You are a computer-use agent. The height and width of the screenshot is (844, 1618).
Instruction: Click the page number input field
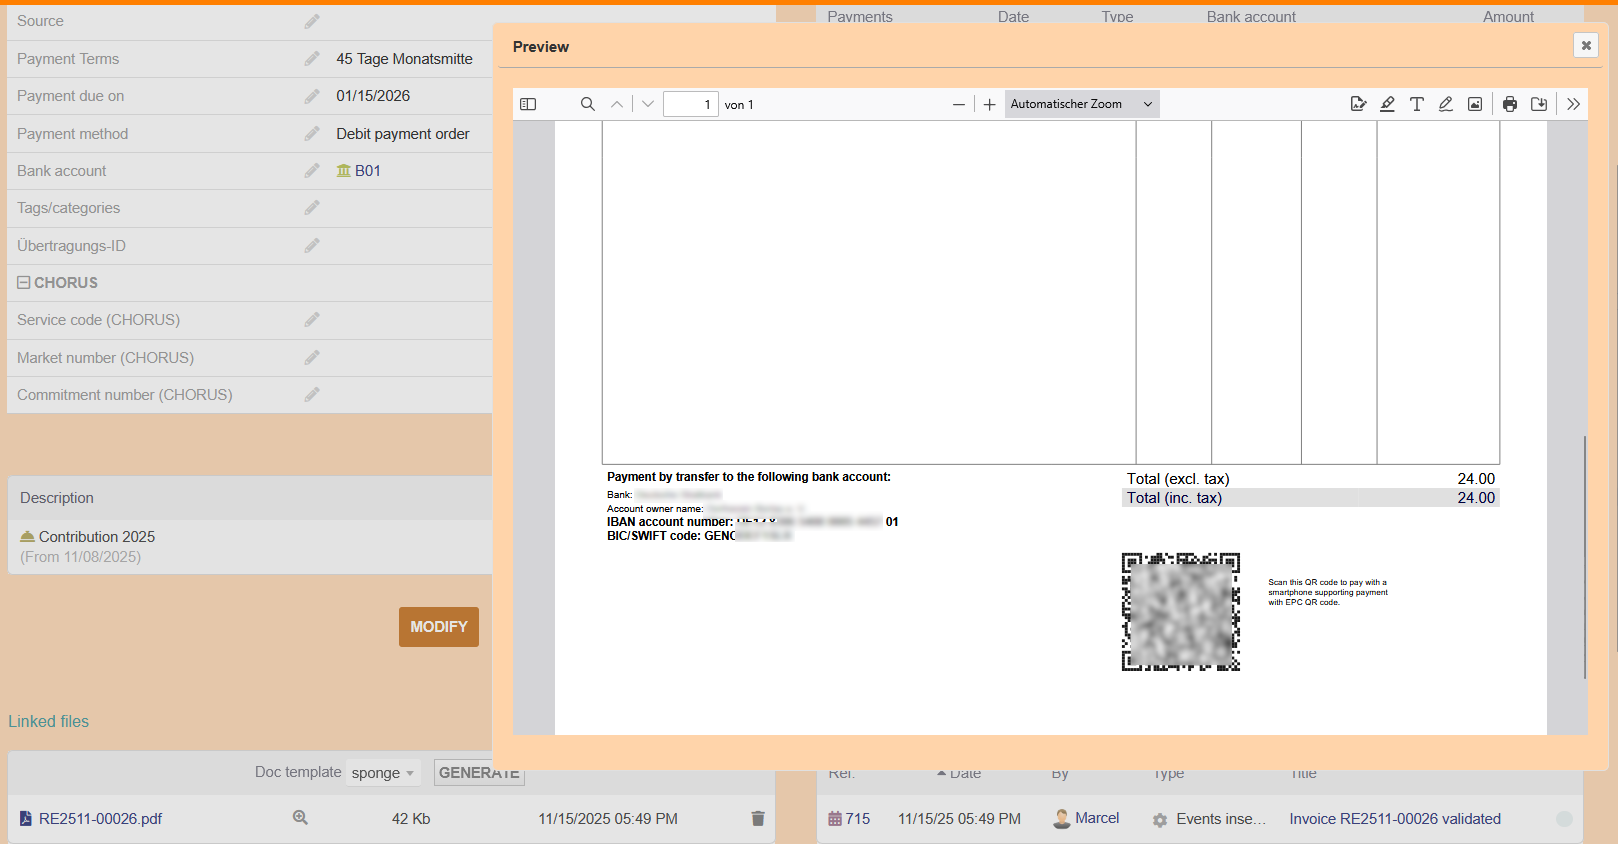pos(691,104)
